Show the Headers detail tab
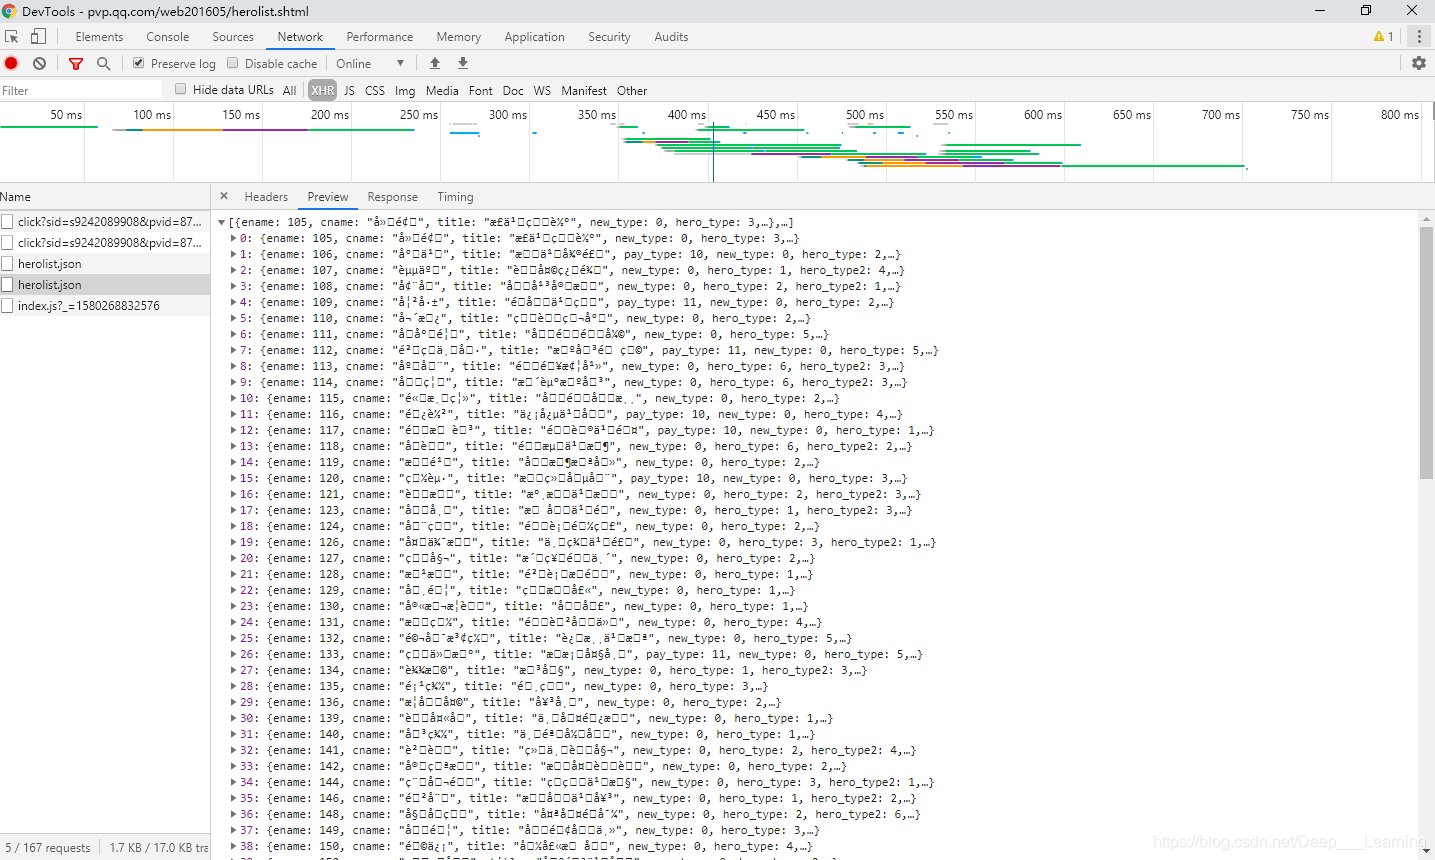 [266, 197]
